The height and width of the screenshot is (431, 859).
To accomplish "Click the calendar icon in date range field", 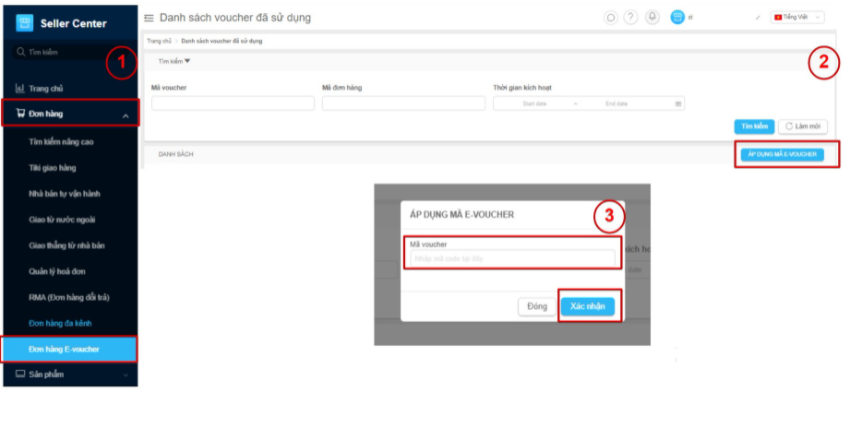I will 678,103.
